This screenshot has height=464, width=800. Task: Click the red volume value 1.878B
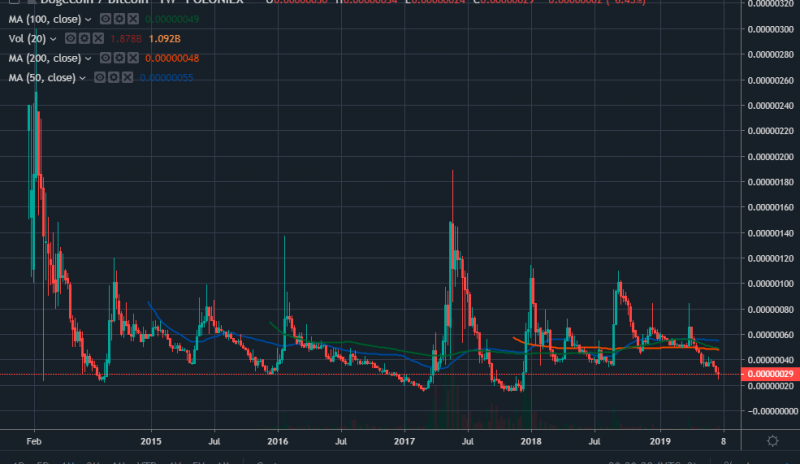point(126,38)
